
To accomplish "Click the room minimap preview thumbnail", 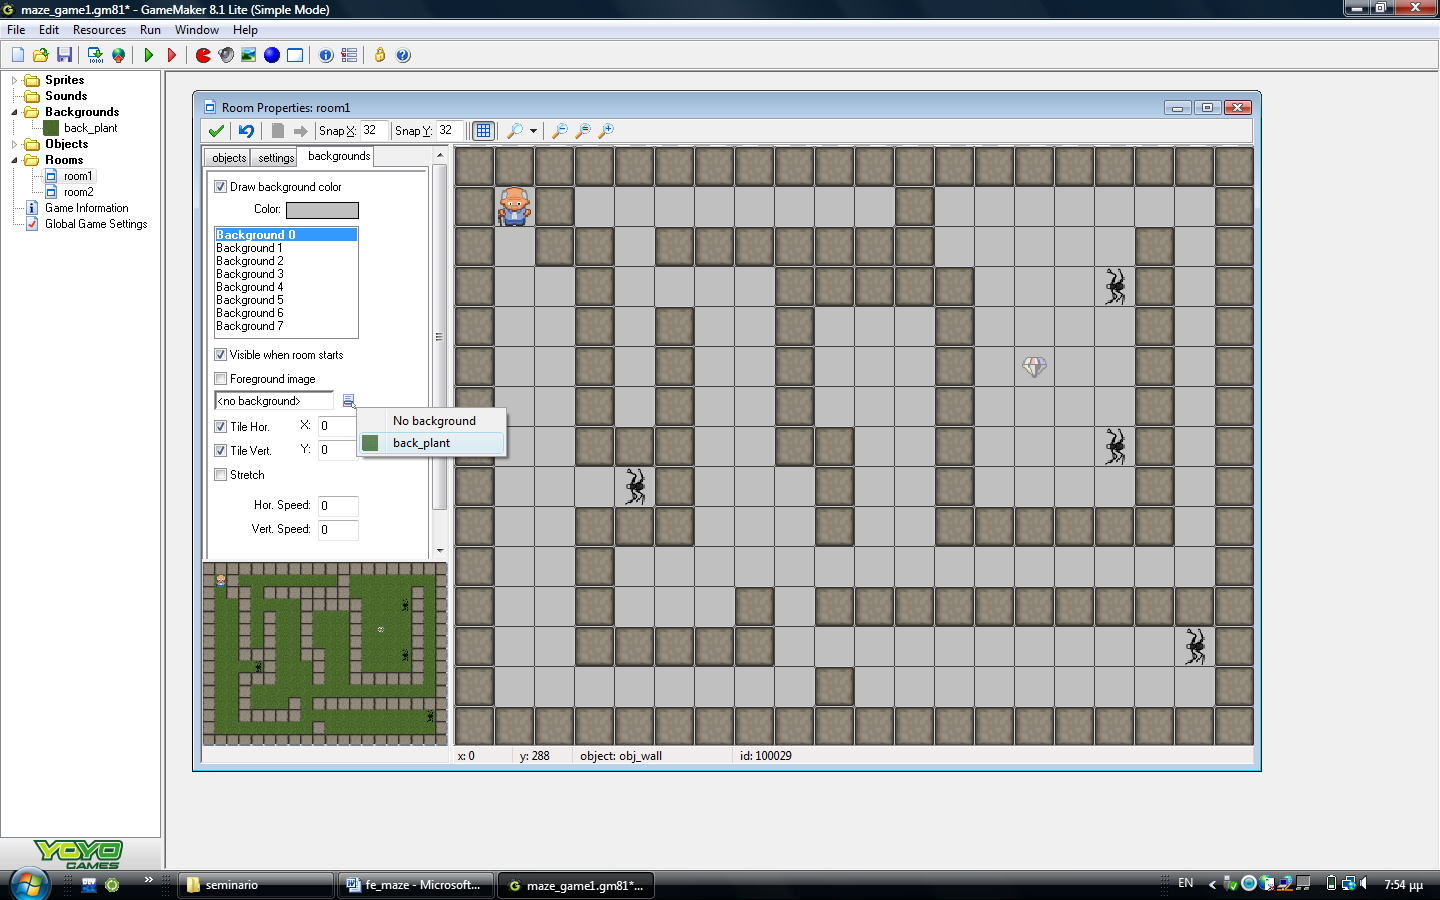I will [x=325, y=654].
